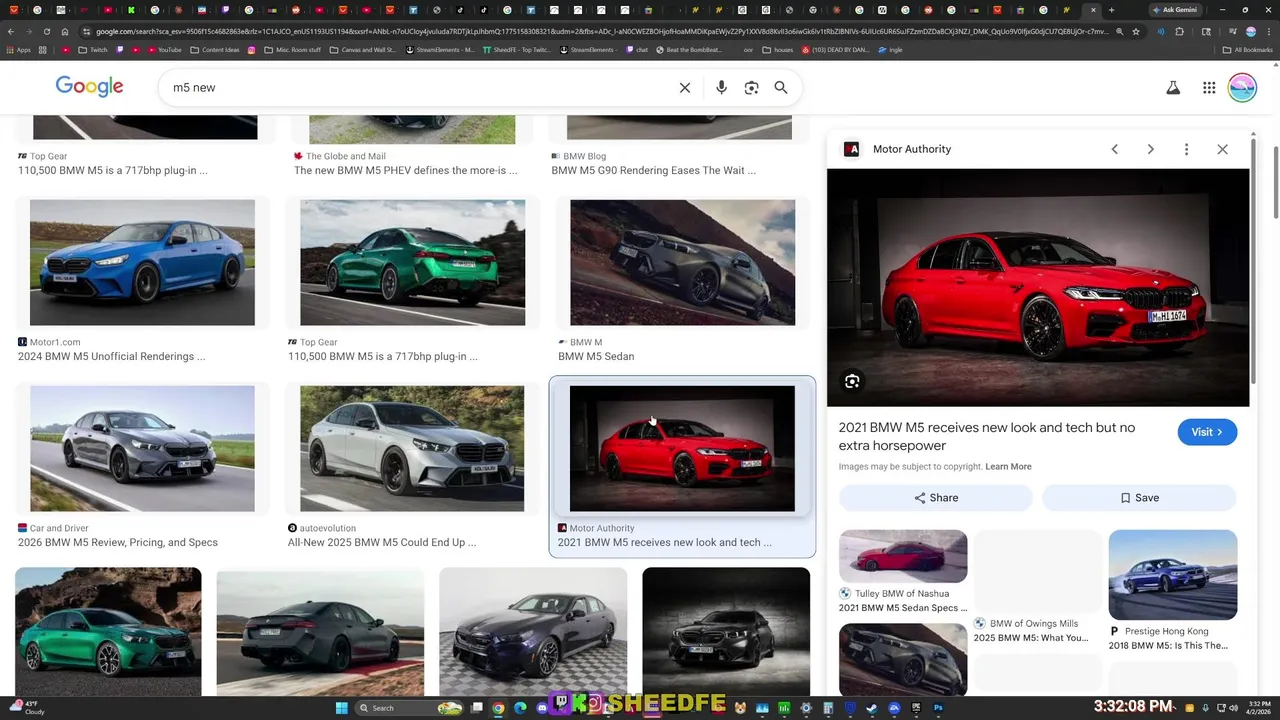Image resolution: width=1280 pixels, height=720 pixels.
Task: Open the BMW M5 Sedan dark thumbnail
Action: [682, 262]
